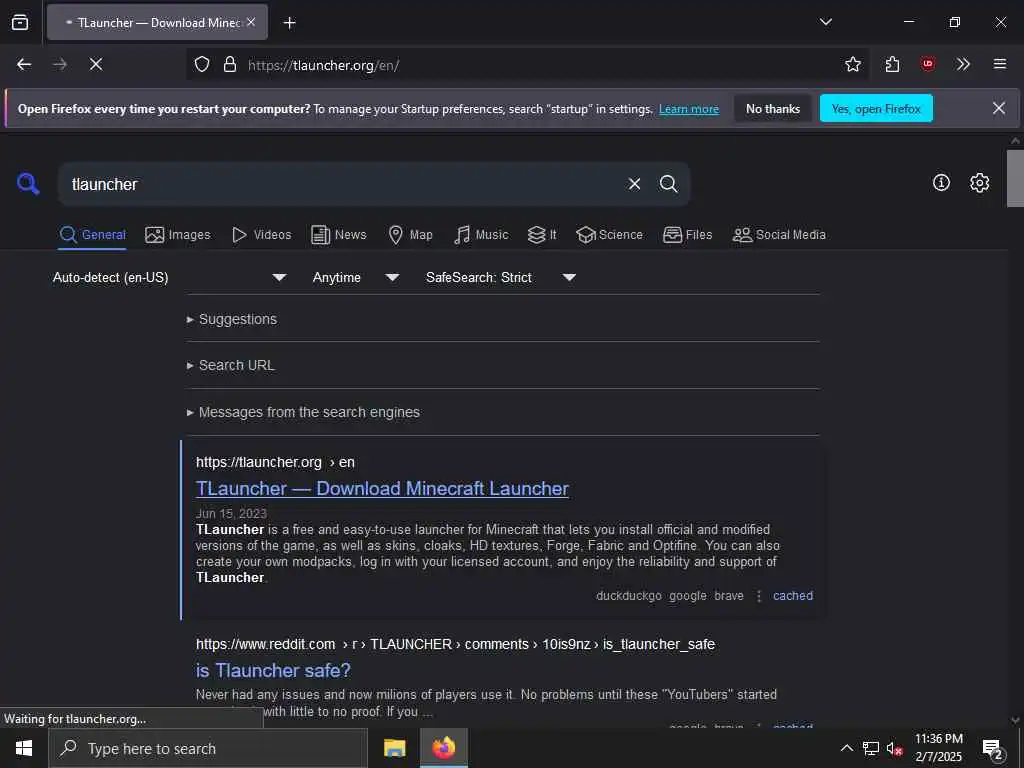Screen dimensions: 1024x768
Task: Clear the search query text
Action: [x=634, y=184]
